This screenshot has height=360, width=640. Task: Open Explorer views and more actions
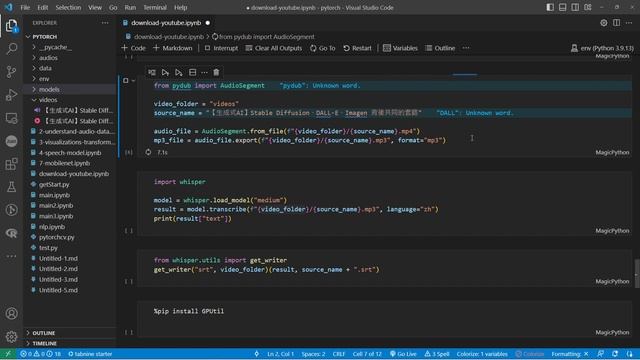[x=105, y=23]
